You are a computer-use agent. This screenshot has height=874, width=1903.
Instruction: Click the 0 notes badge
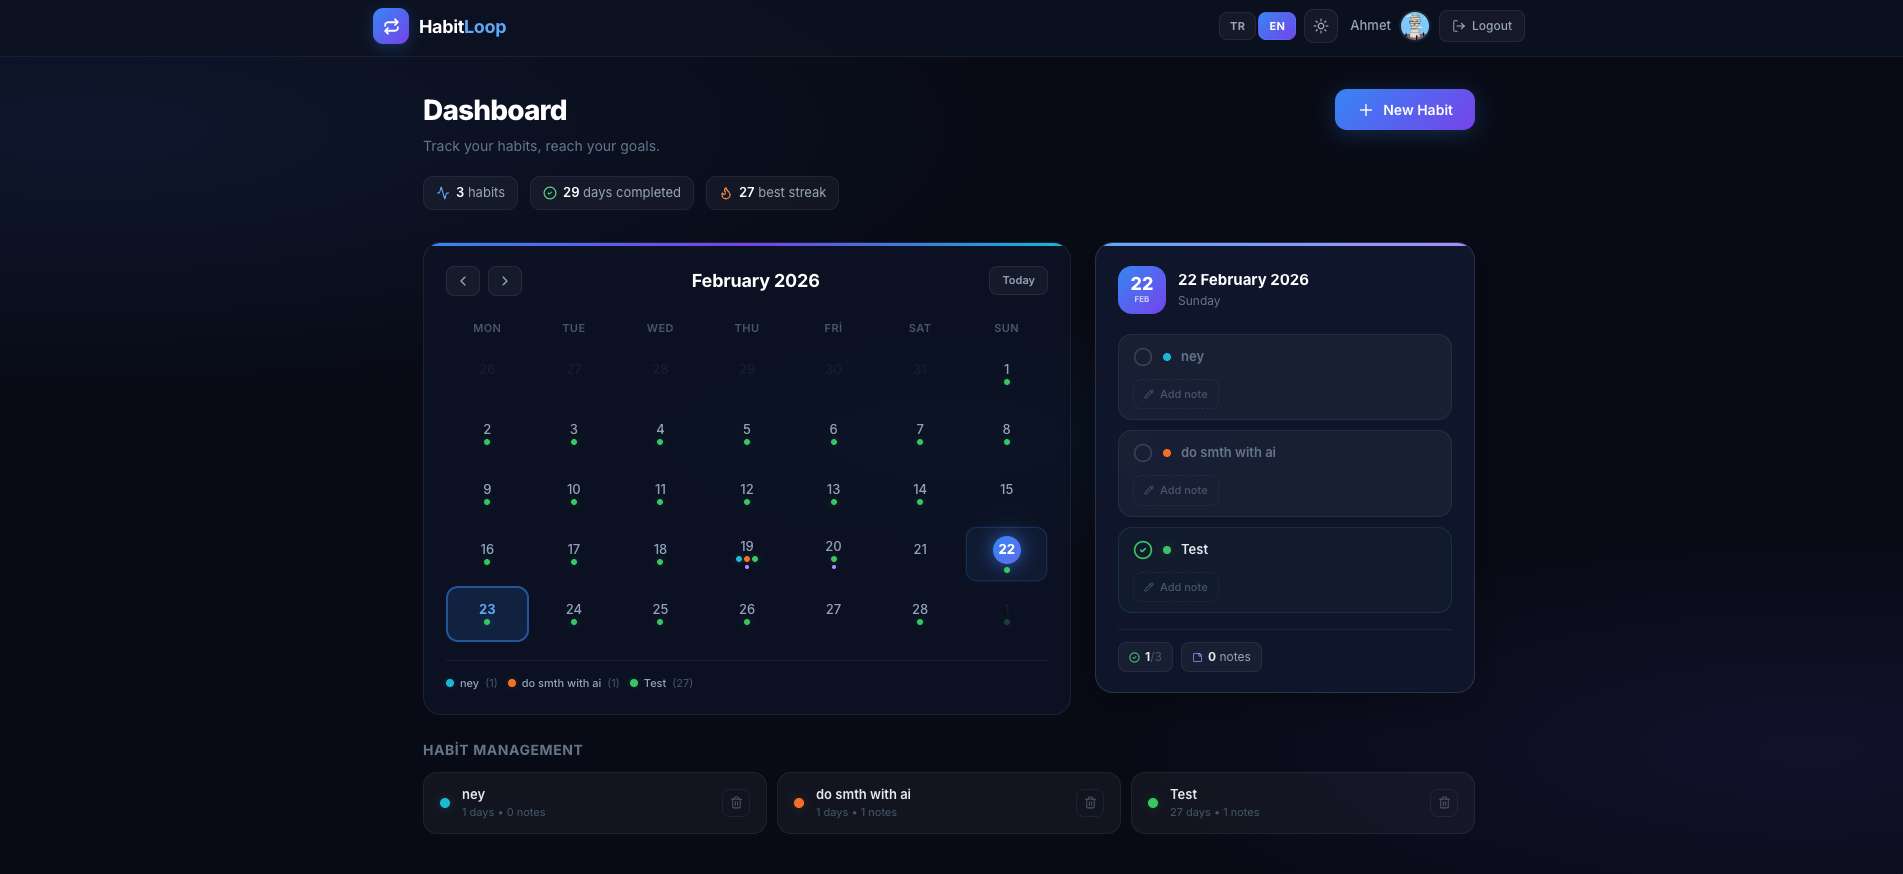tap(1221, 657)
